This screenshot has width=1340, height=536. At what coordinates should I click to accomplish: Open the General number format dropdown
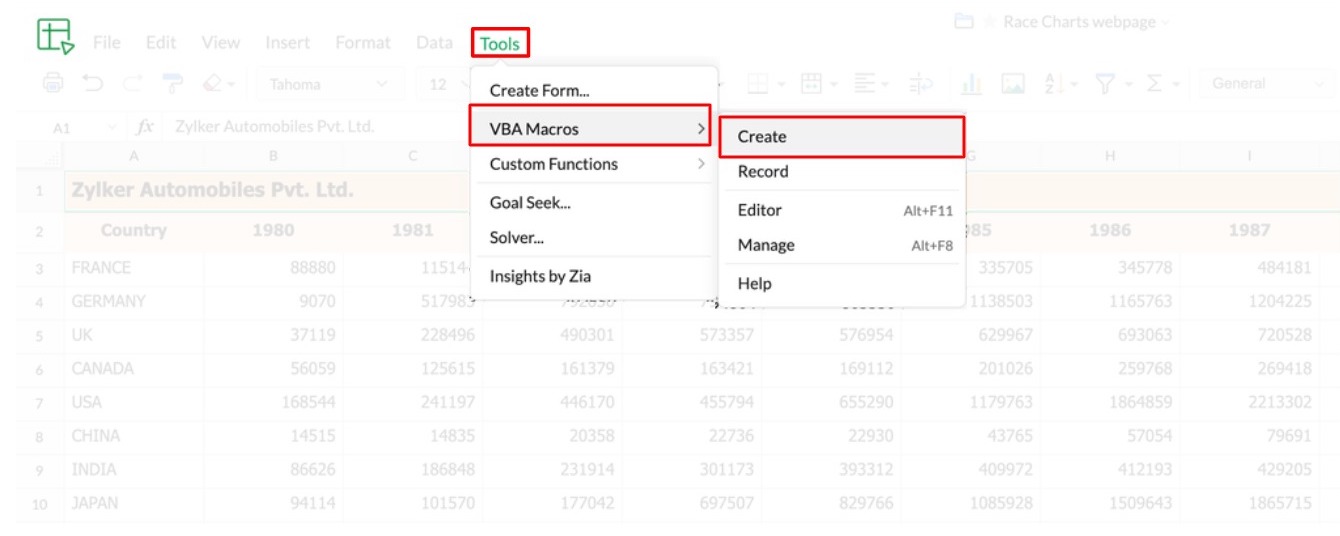pos(1265,84)
